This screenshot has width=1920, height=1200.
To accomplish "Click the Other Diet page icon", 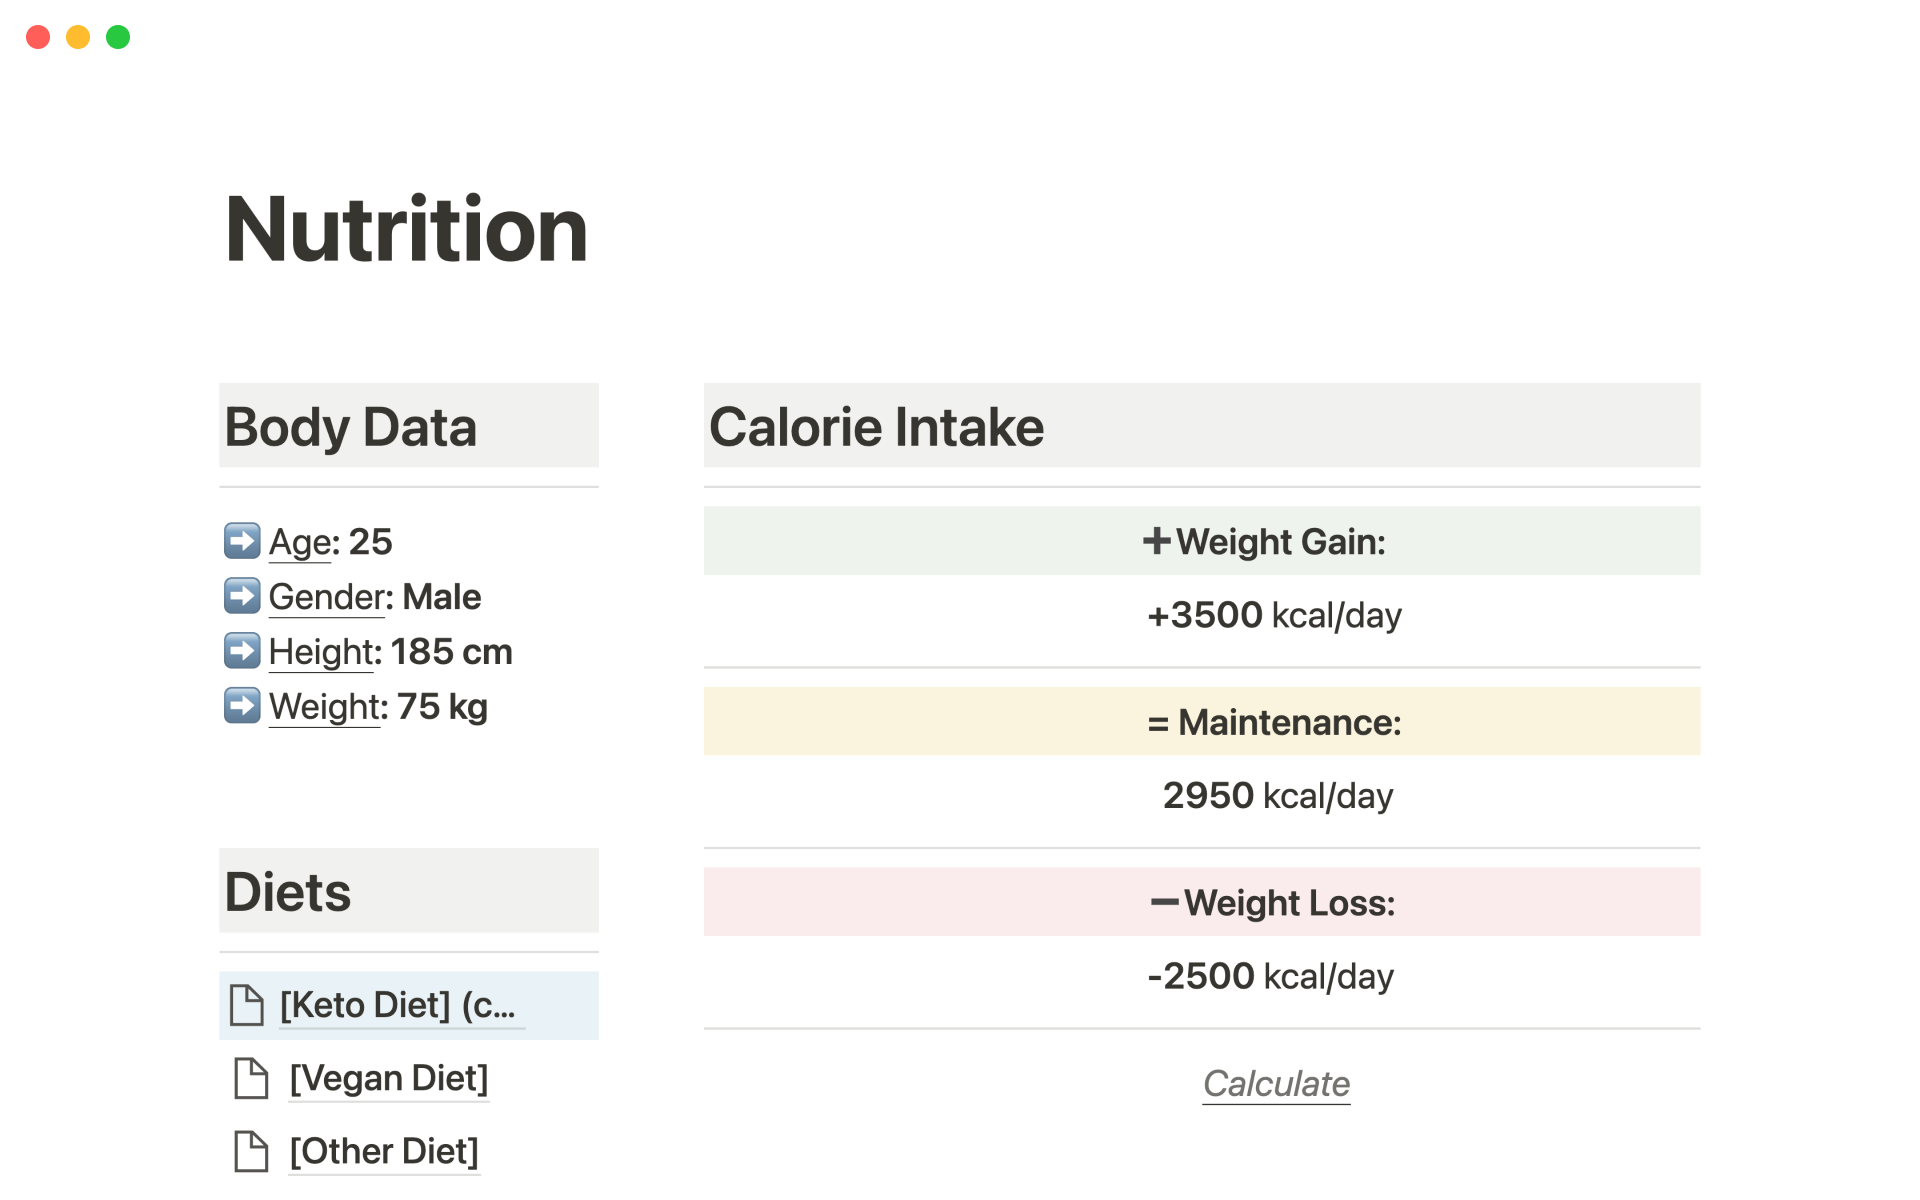I will pyautogui.click(x=251, y=1151).
